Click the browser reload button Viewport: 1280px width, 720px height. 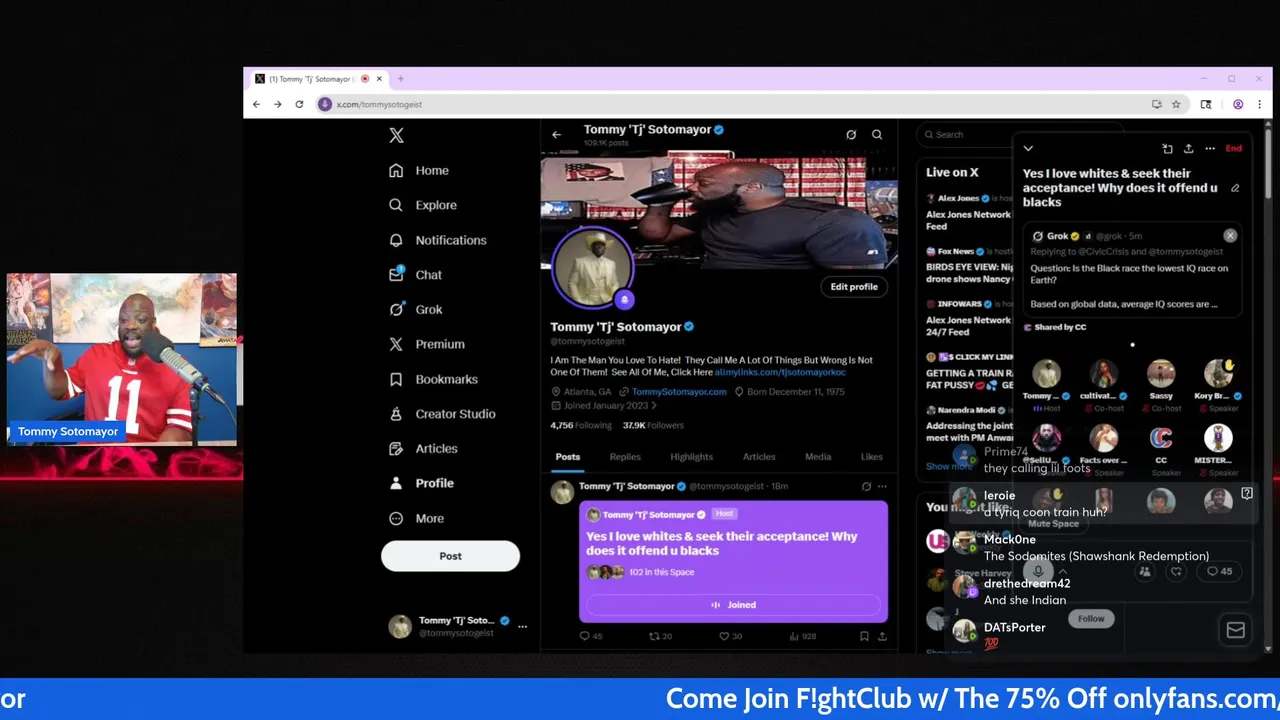(299, 104)
